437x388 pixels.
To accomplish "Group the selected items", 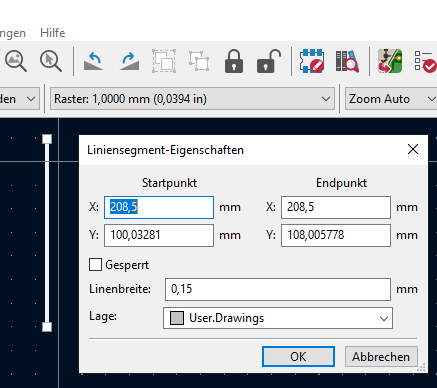I will click(x=164, y=61).
